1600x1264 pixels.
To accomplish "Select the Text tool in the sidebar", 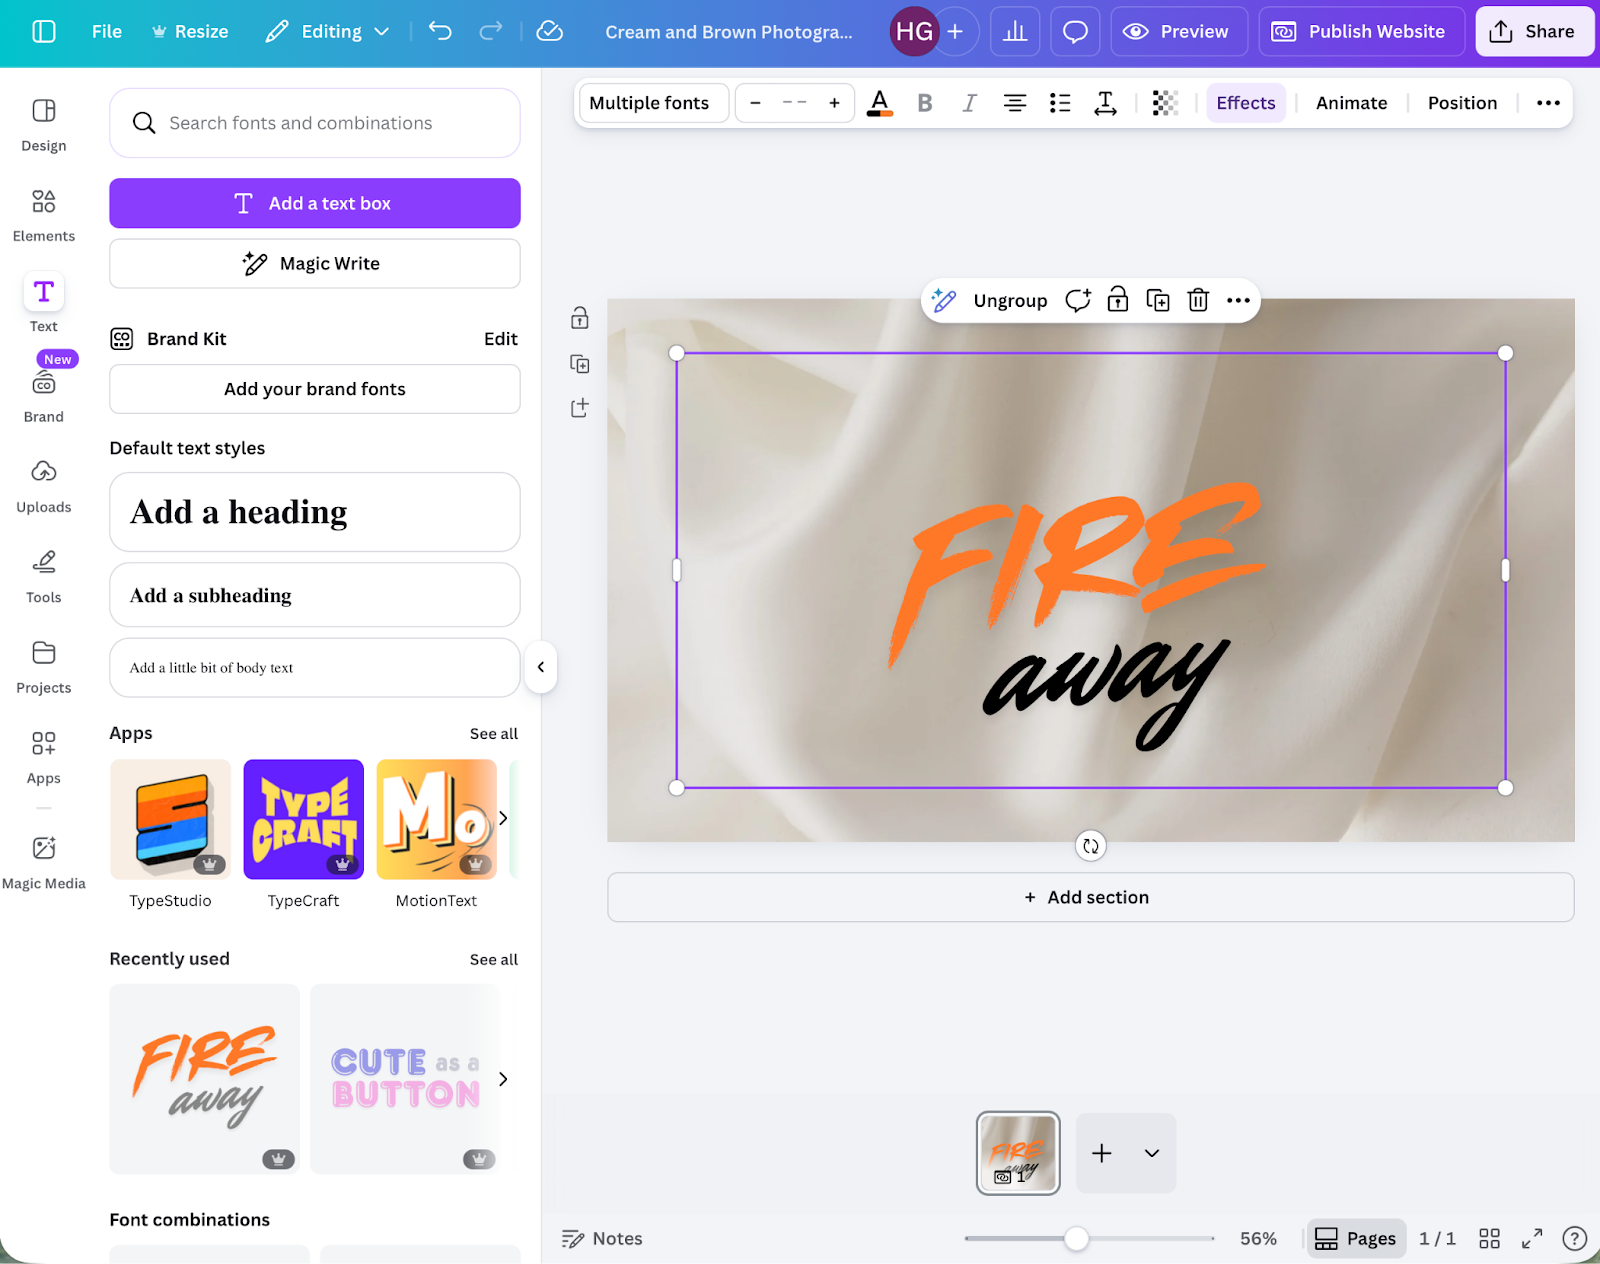I will tap(43, 300).
